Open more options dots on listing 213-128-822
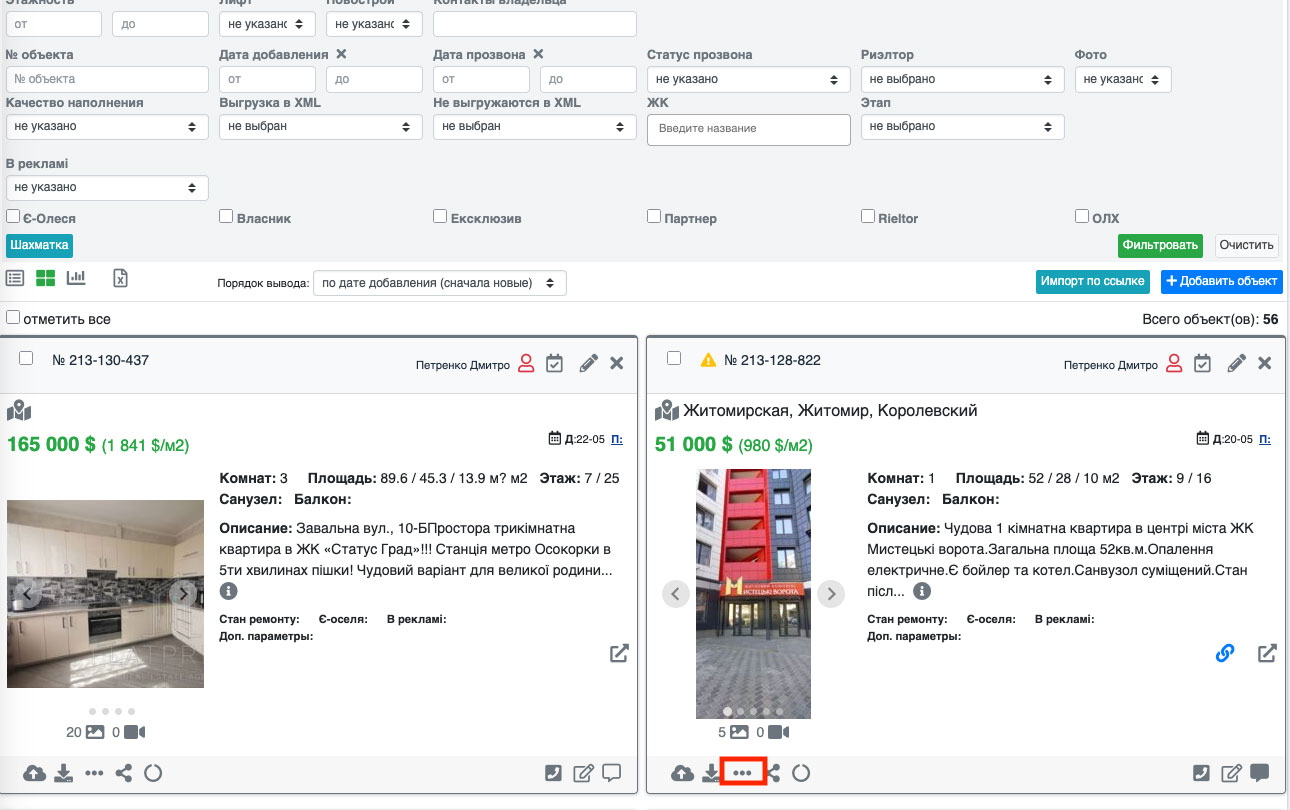Image resolution: width=1290 pixels, height=810 pixels. [x=742, y=773]
